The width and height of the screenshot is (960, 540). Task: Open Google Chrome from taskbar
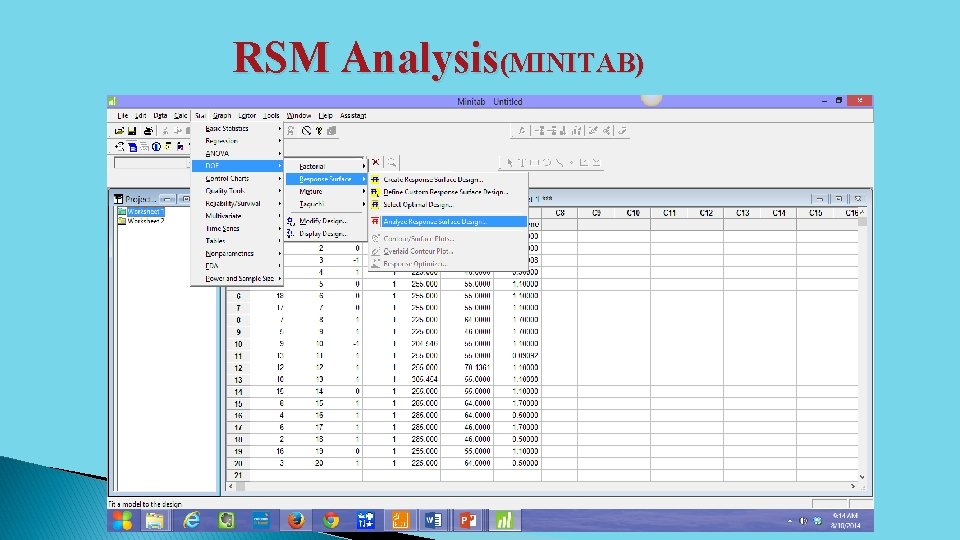pos(331,520)
